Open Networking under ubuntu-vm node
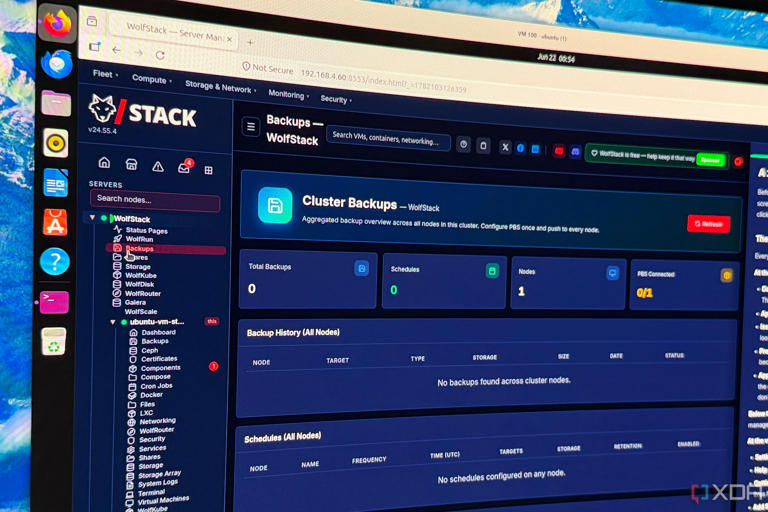Image resolution: width=768 pixels, height=512 pixels. click(157, 421)
